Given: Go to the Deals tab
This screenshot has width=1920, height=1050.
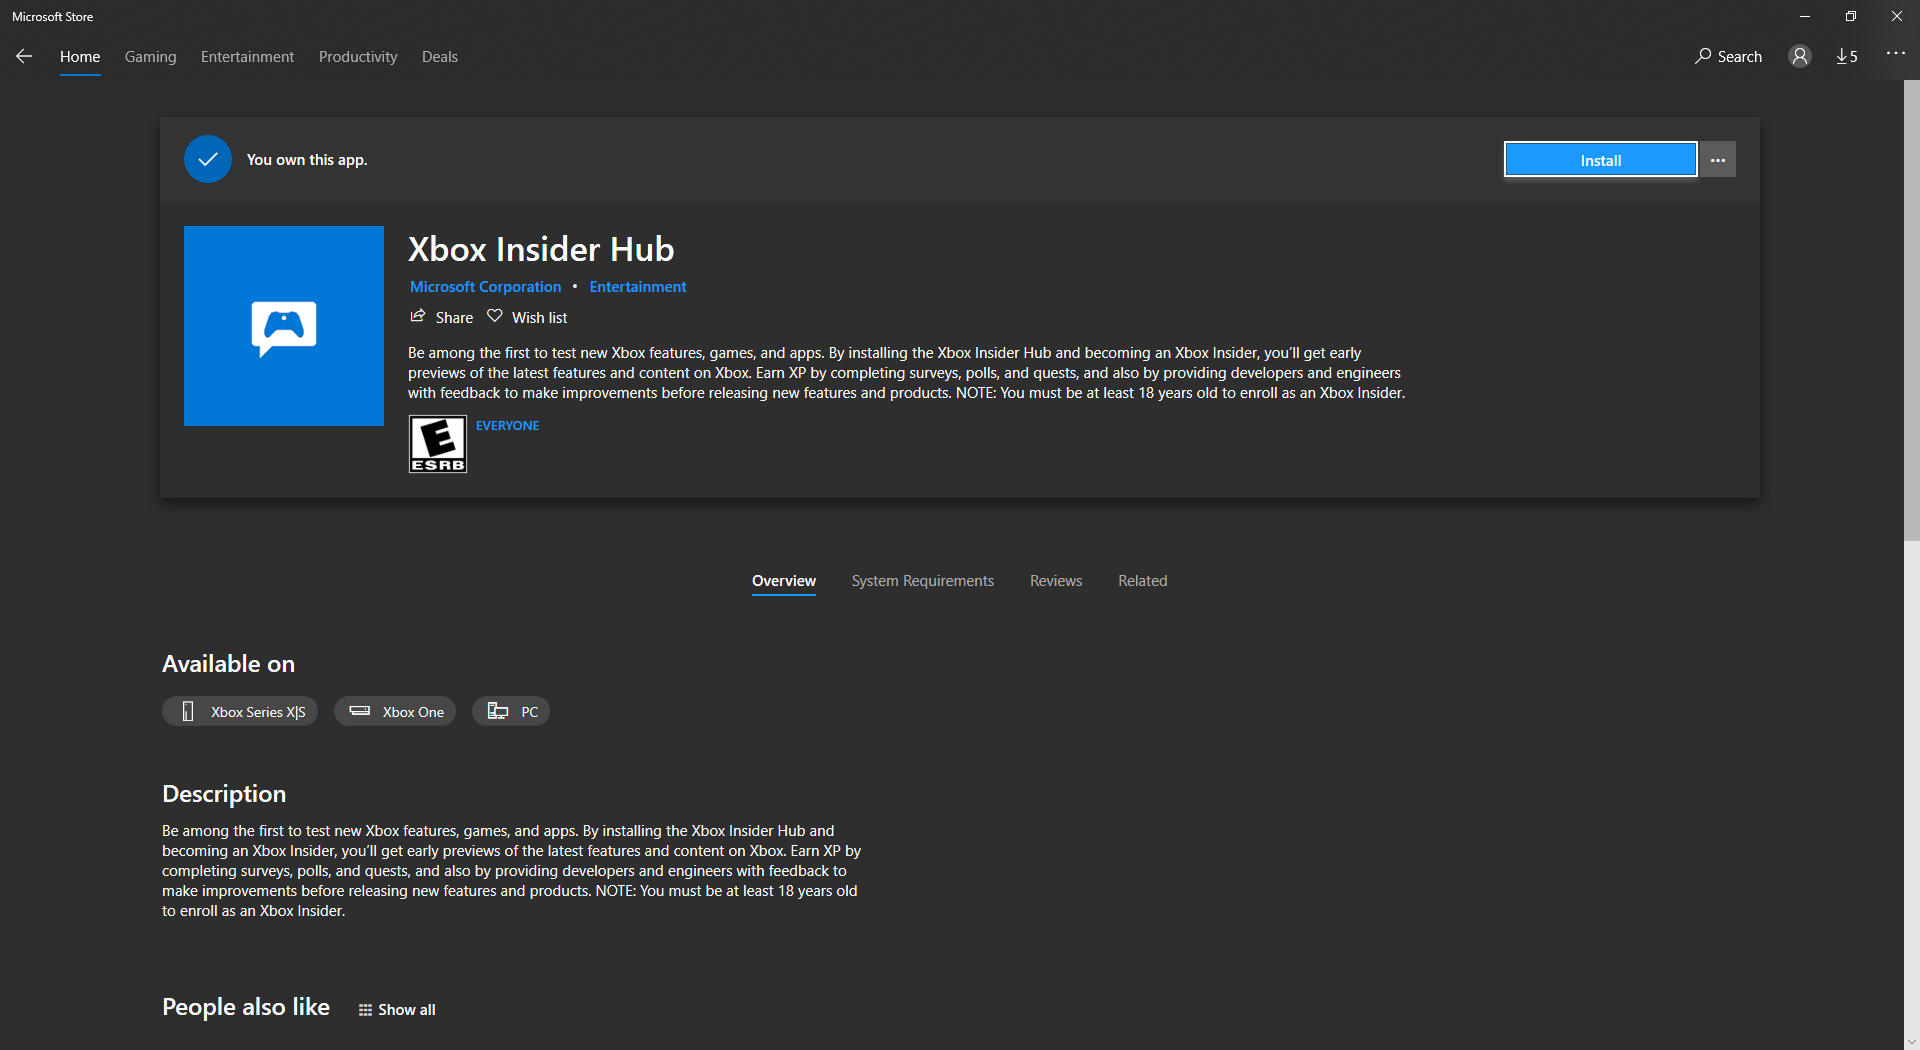Looking at the screenshot, I should pos(439,57).
